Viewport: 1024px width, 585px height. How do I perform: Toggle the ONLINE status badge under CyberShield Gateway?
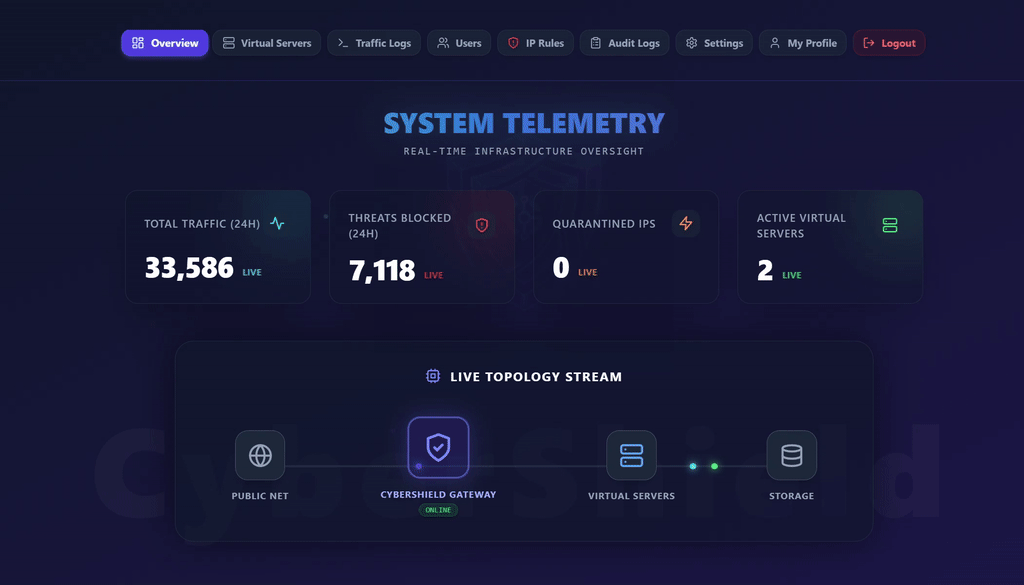tap(439, 509)
